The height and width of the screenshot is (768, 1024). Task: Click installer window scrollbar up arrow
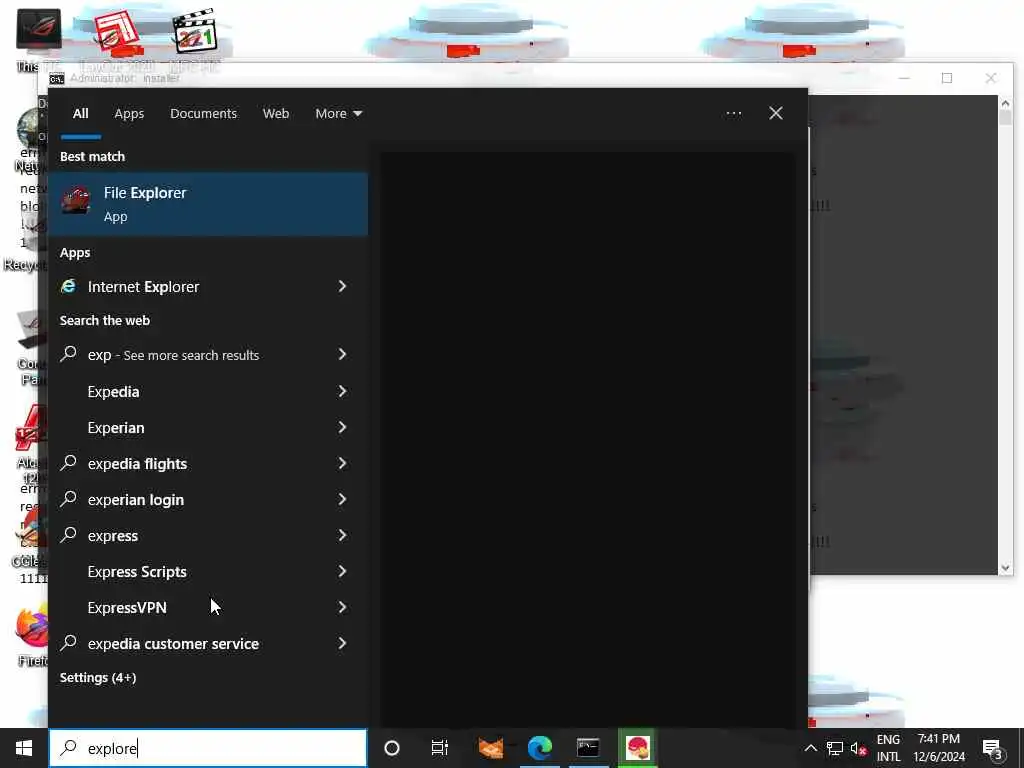coord(1006,103)
